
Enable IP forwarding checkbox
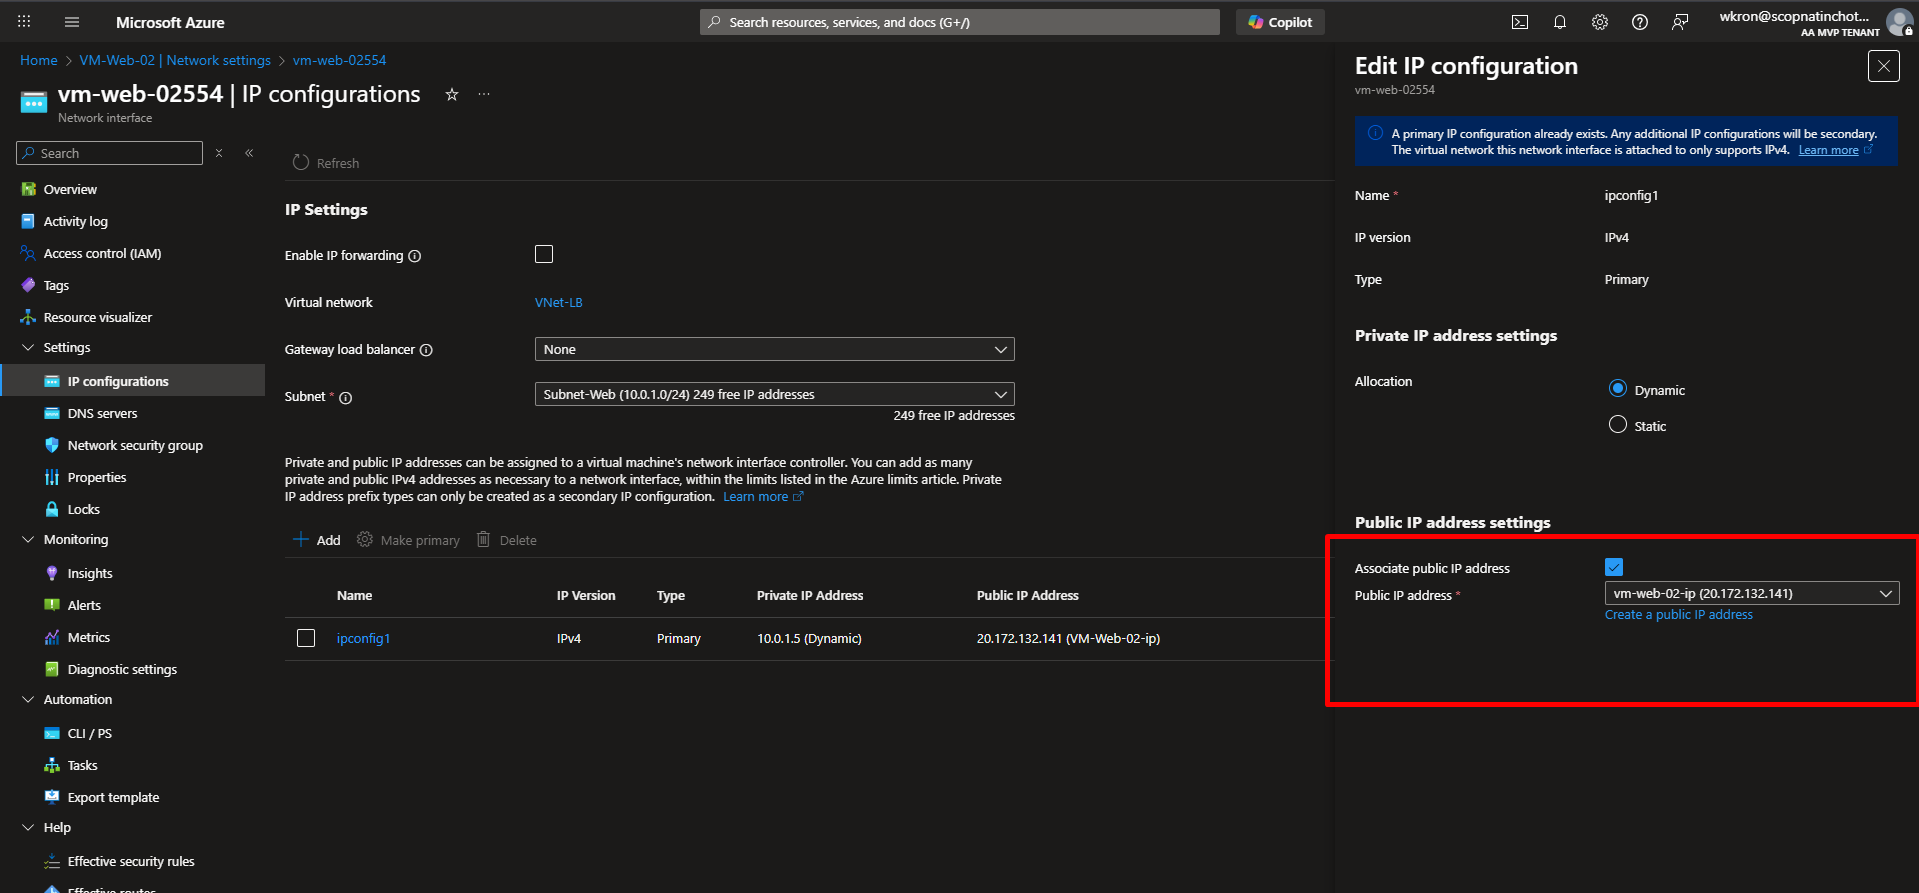pyautogui.click(x=544, y=254)
